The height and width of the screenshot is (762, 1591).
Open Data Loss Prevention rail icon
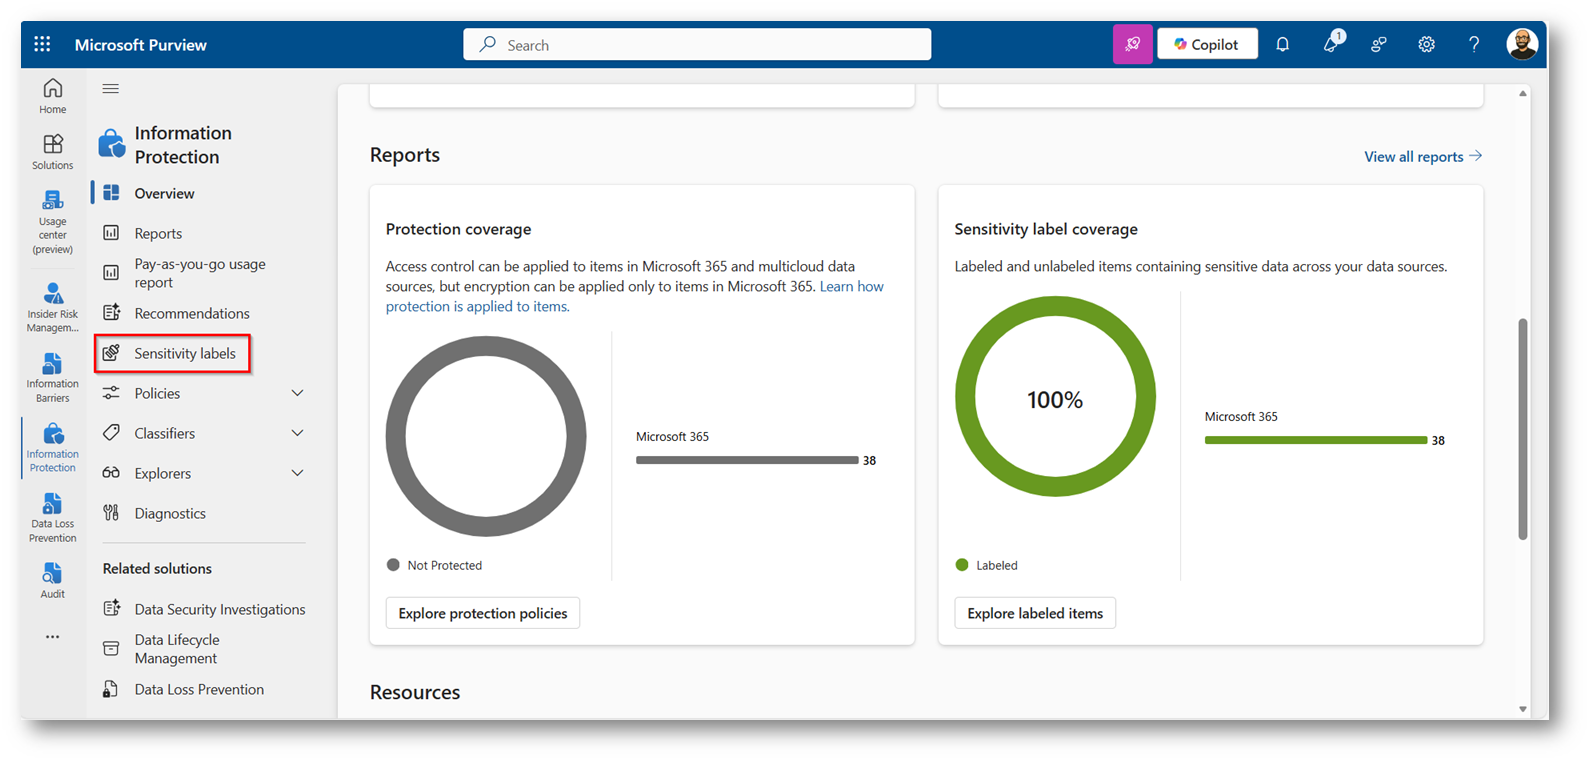pyautogui.click(x=52, y=516)
